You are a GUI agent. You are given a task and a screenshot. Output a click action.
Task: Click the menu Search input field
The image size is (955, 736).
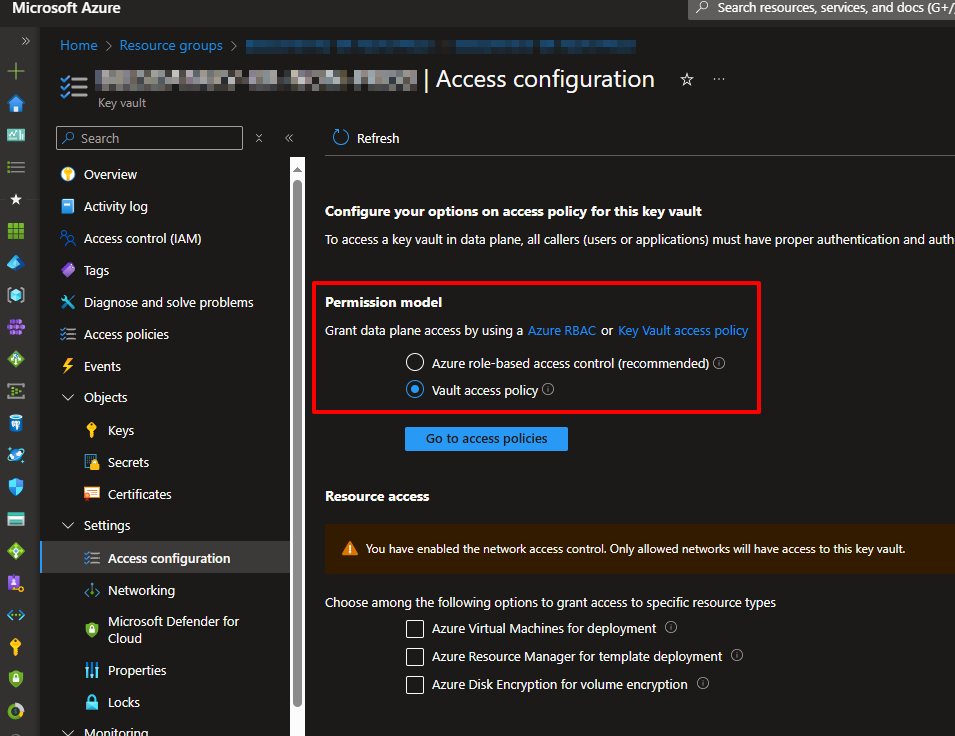pyautogui.click(x=149, y=138)
